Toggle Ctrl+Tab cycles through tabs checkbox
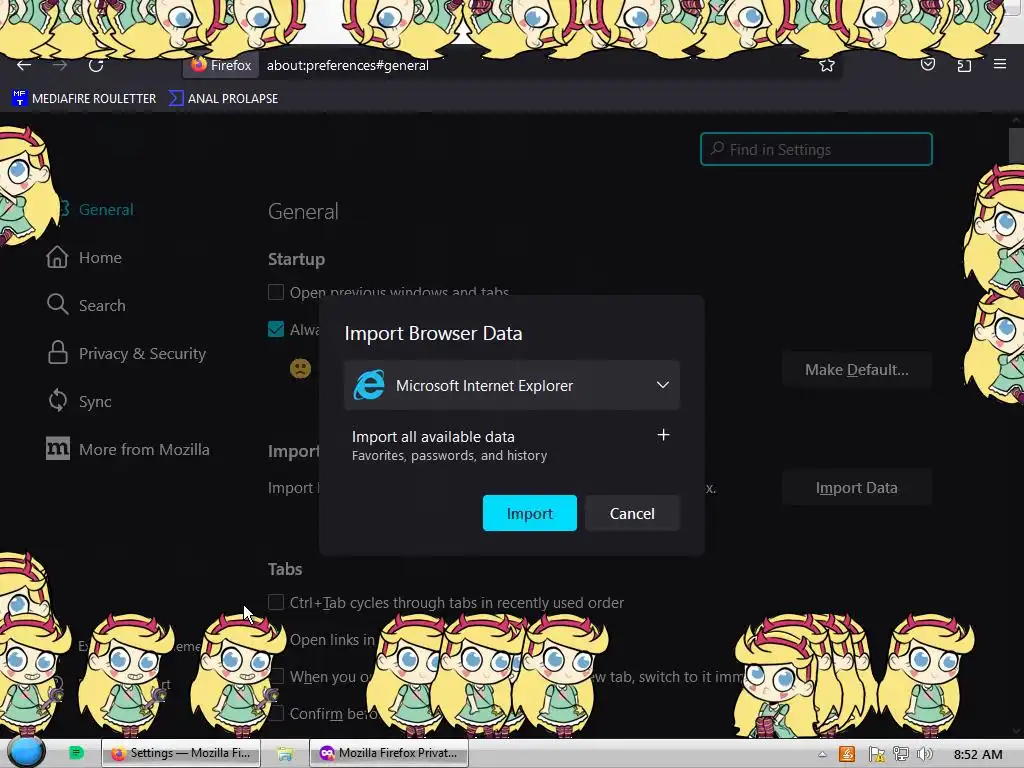The width and height of the screenshot is (1024, 768). pyautogui.click(x=276, y=602)
